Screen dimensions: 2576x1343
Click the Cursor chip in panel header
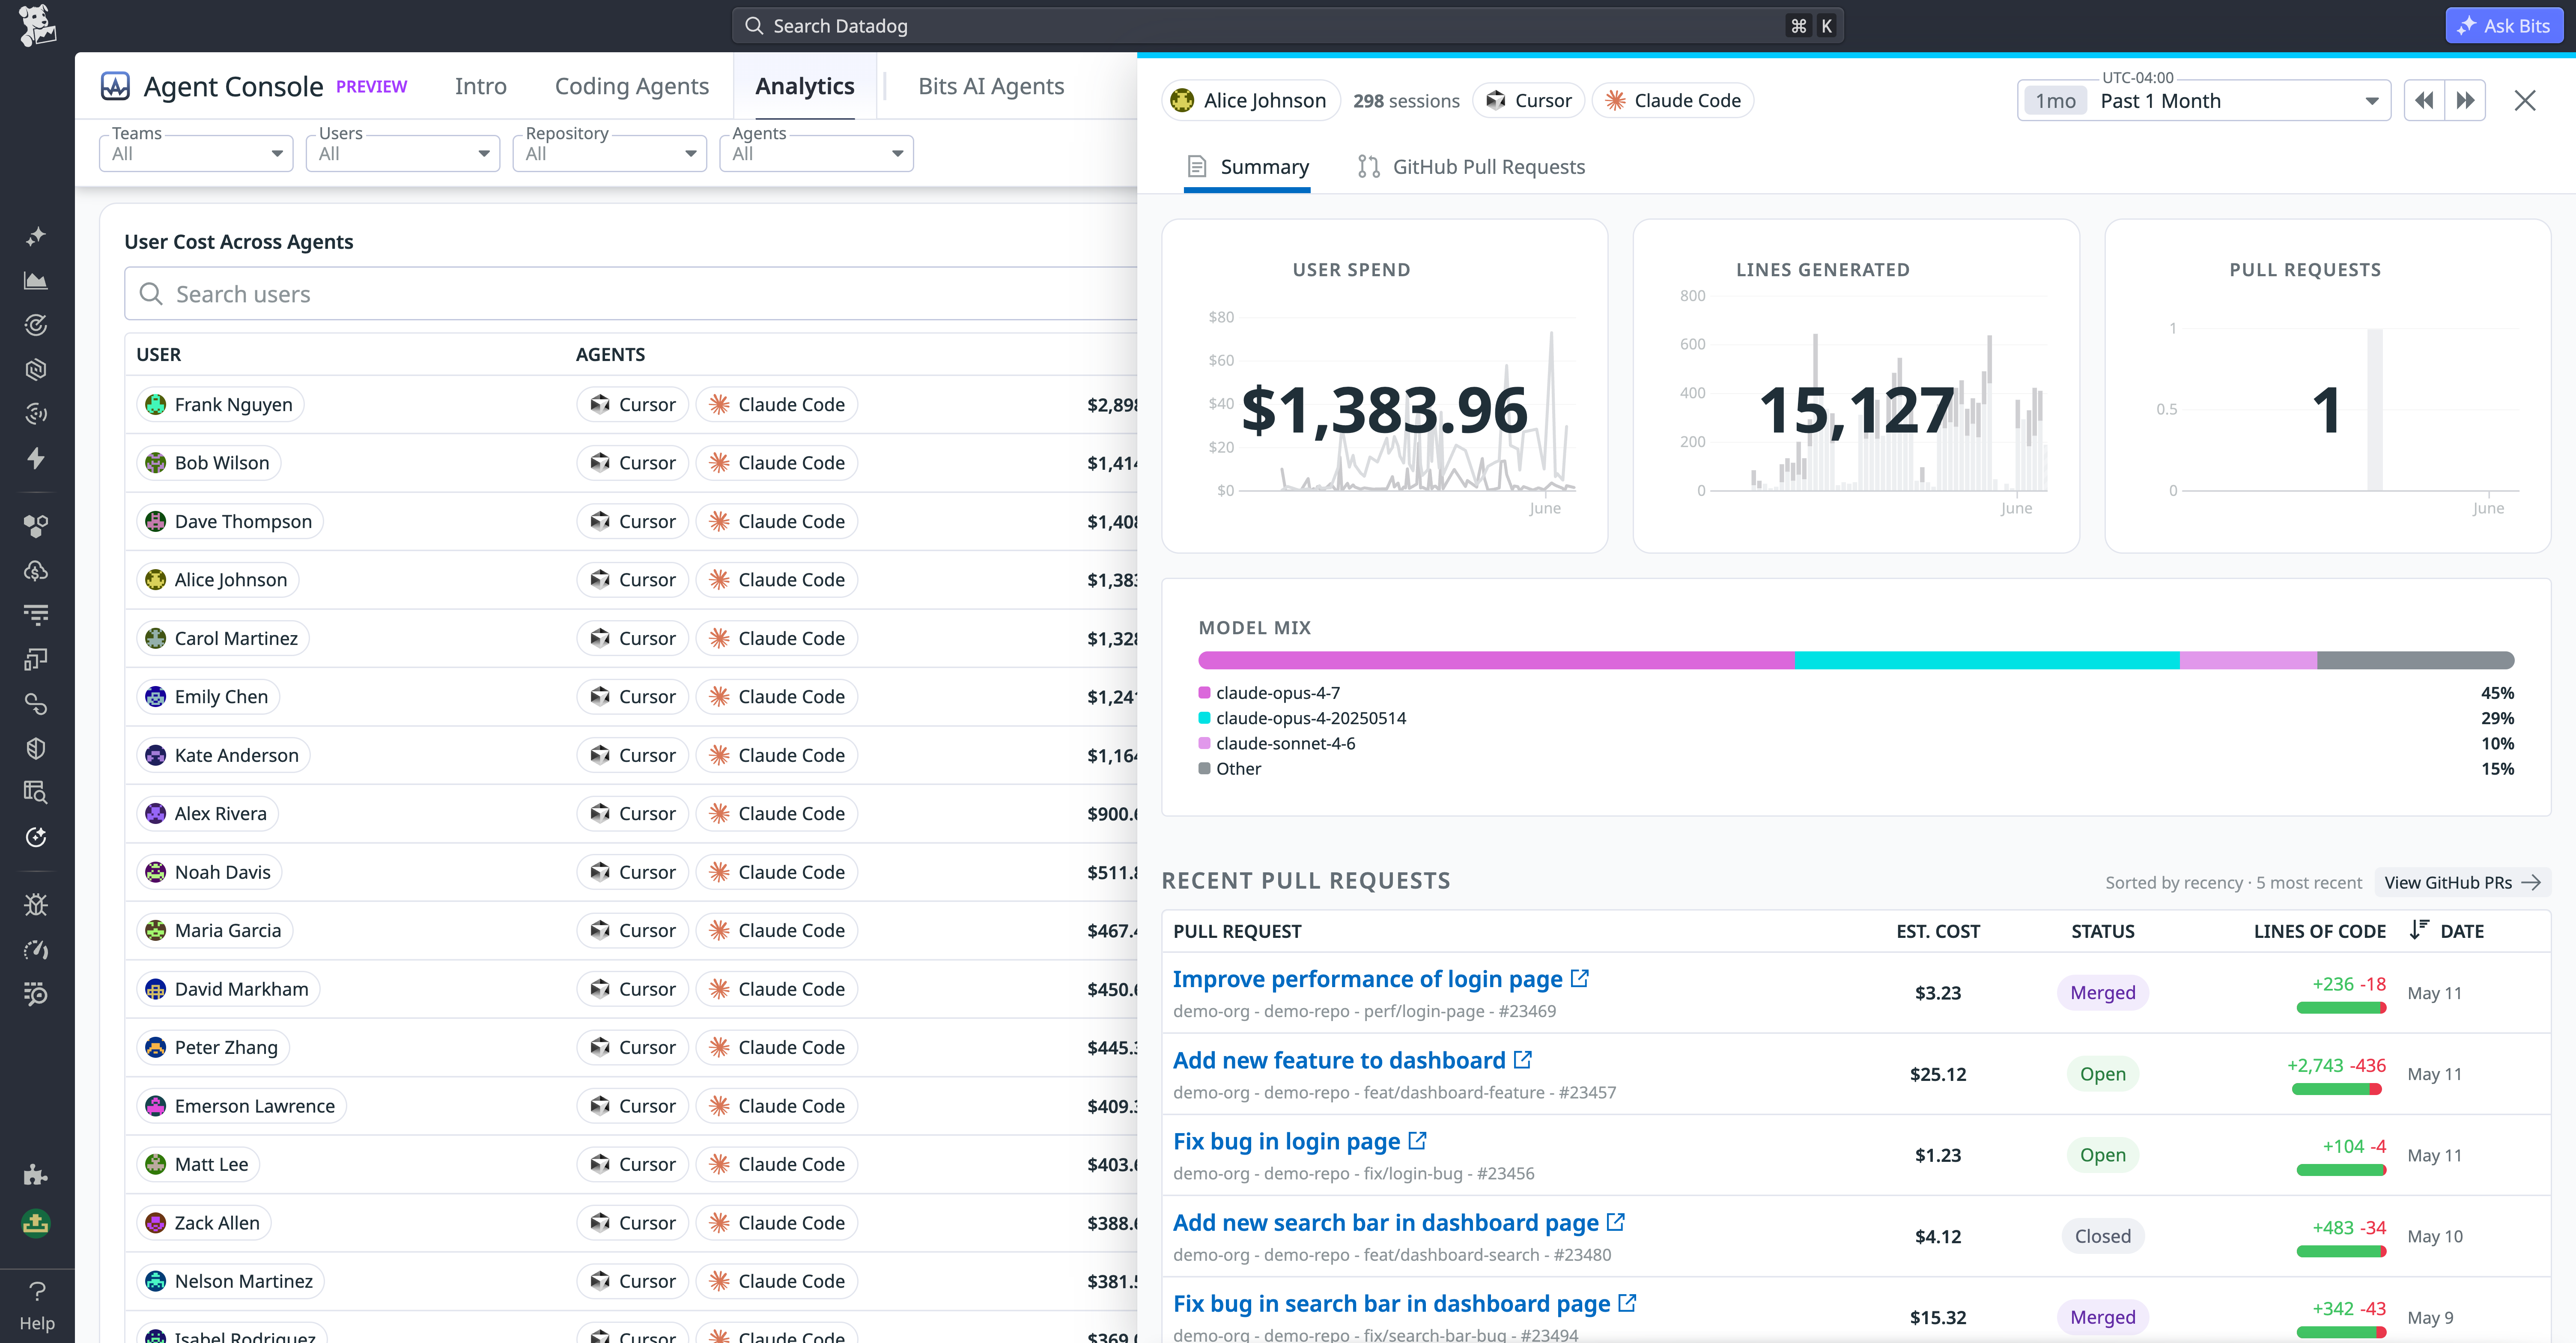coord(1529,100)
